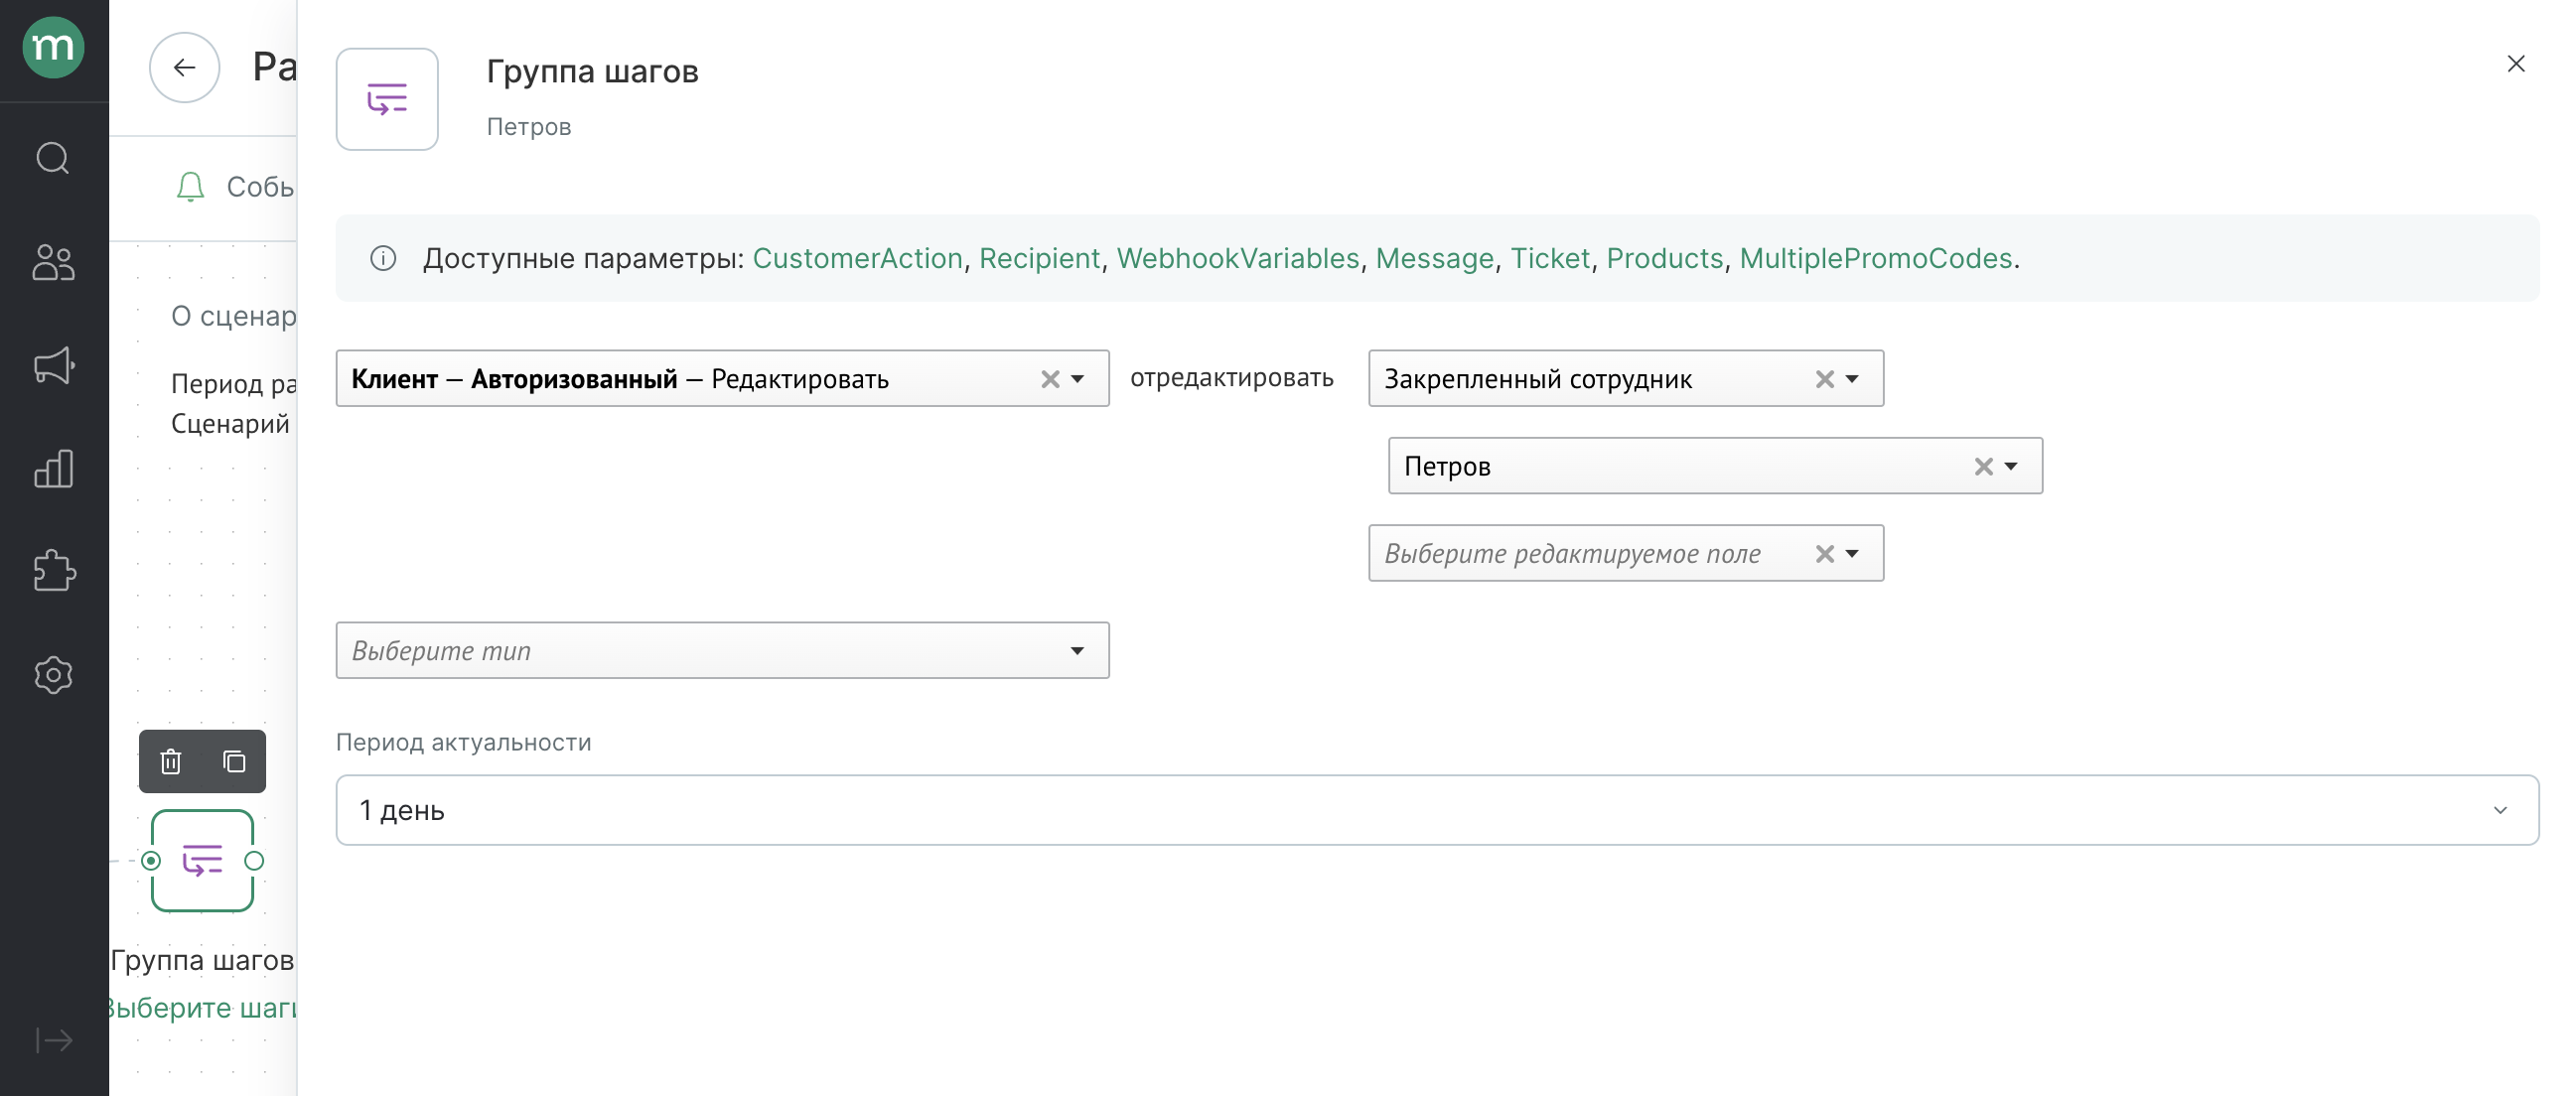Screen dimensions: 2576x1096
Task: Expand the Клиент — Авторизованный dropdown arrow
Action: tap(1077, 379)
